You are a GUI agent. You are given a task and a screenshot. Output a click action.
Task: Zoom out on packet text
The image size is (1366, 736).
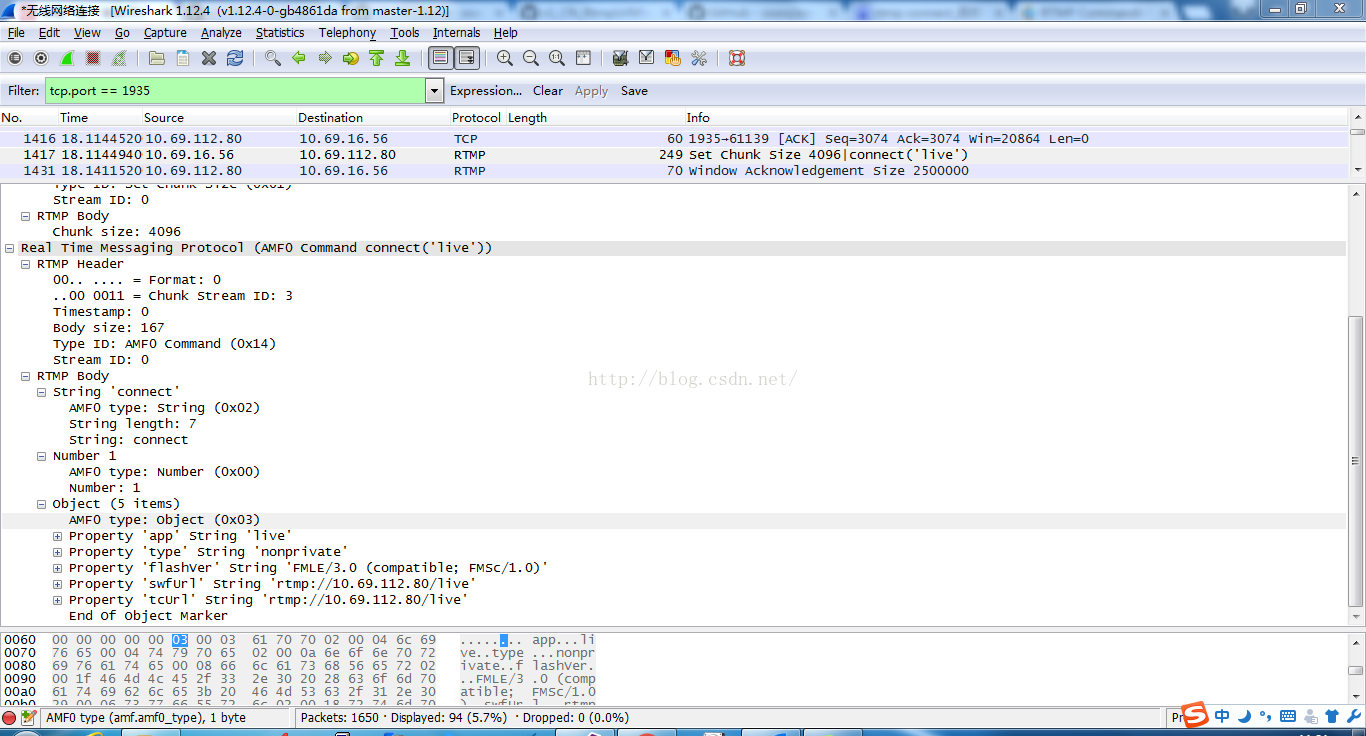[x=530, y=58]
